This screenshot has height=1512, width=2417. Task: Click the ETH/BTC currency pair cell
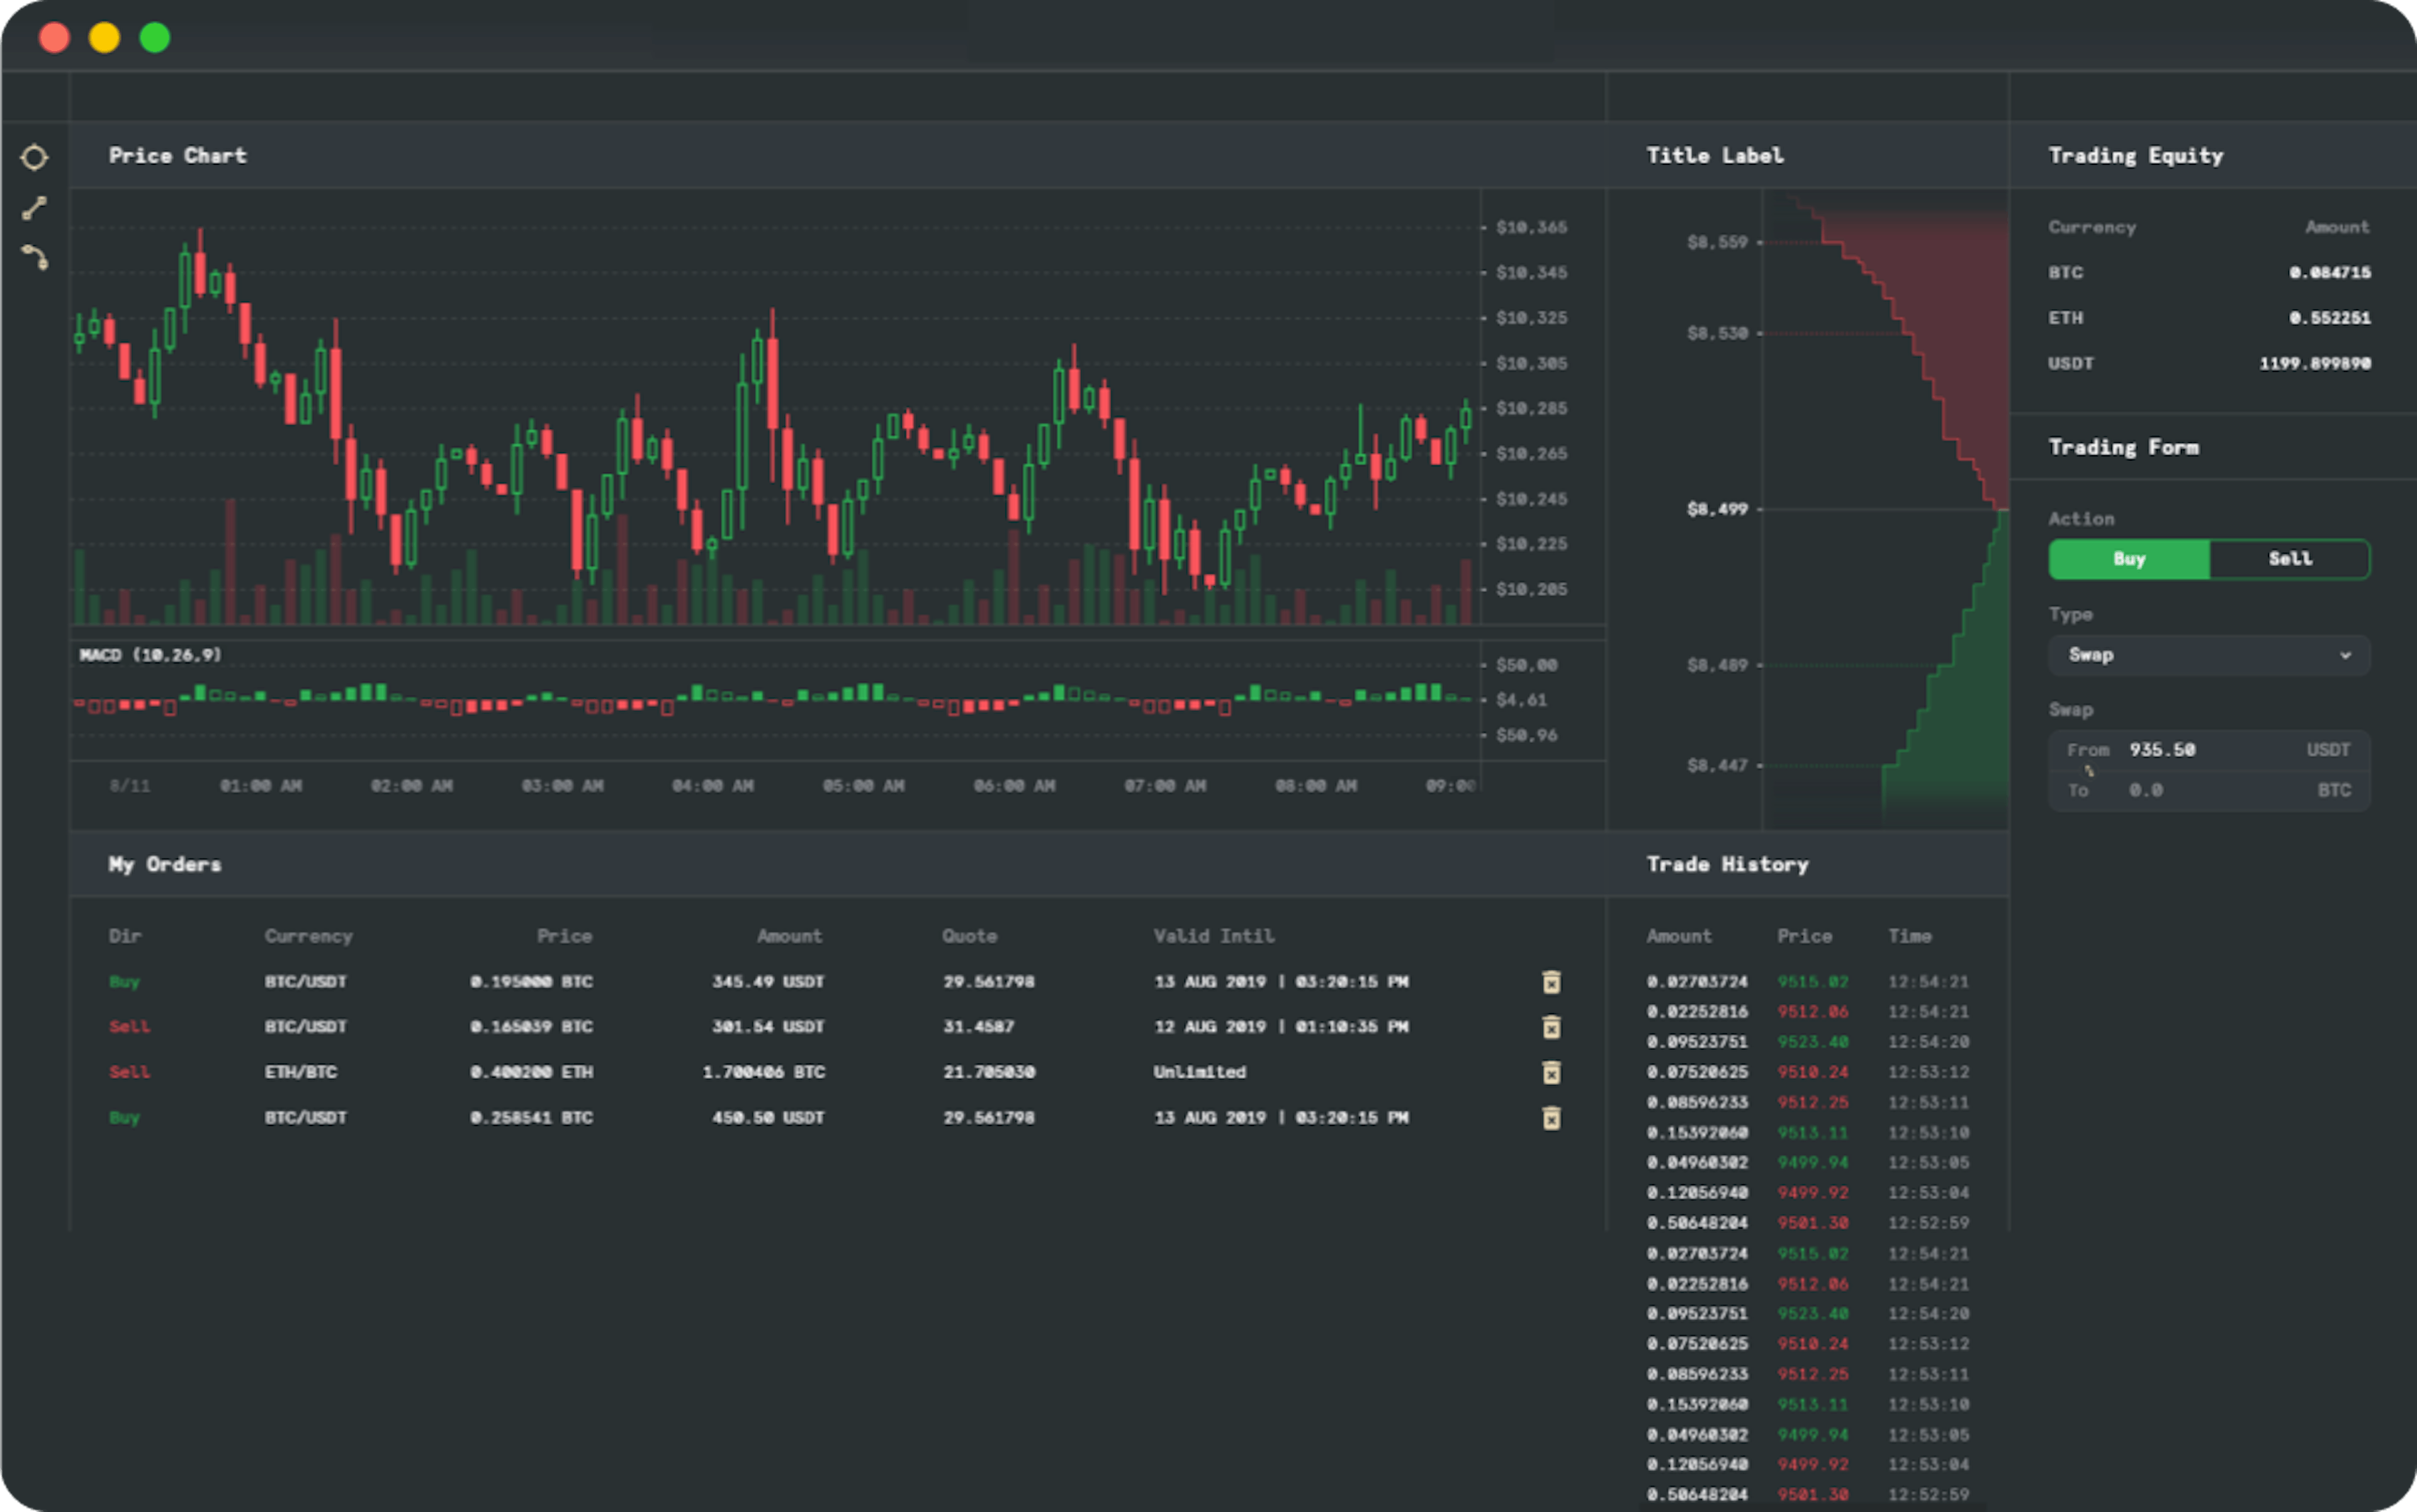tap(300, 1072)
